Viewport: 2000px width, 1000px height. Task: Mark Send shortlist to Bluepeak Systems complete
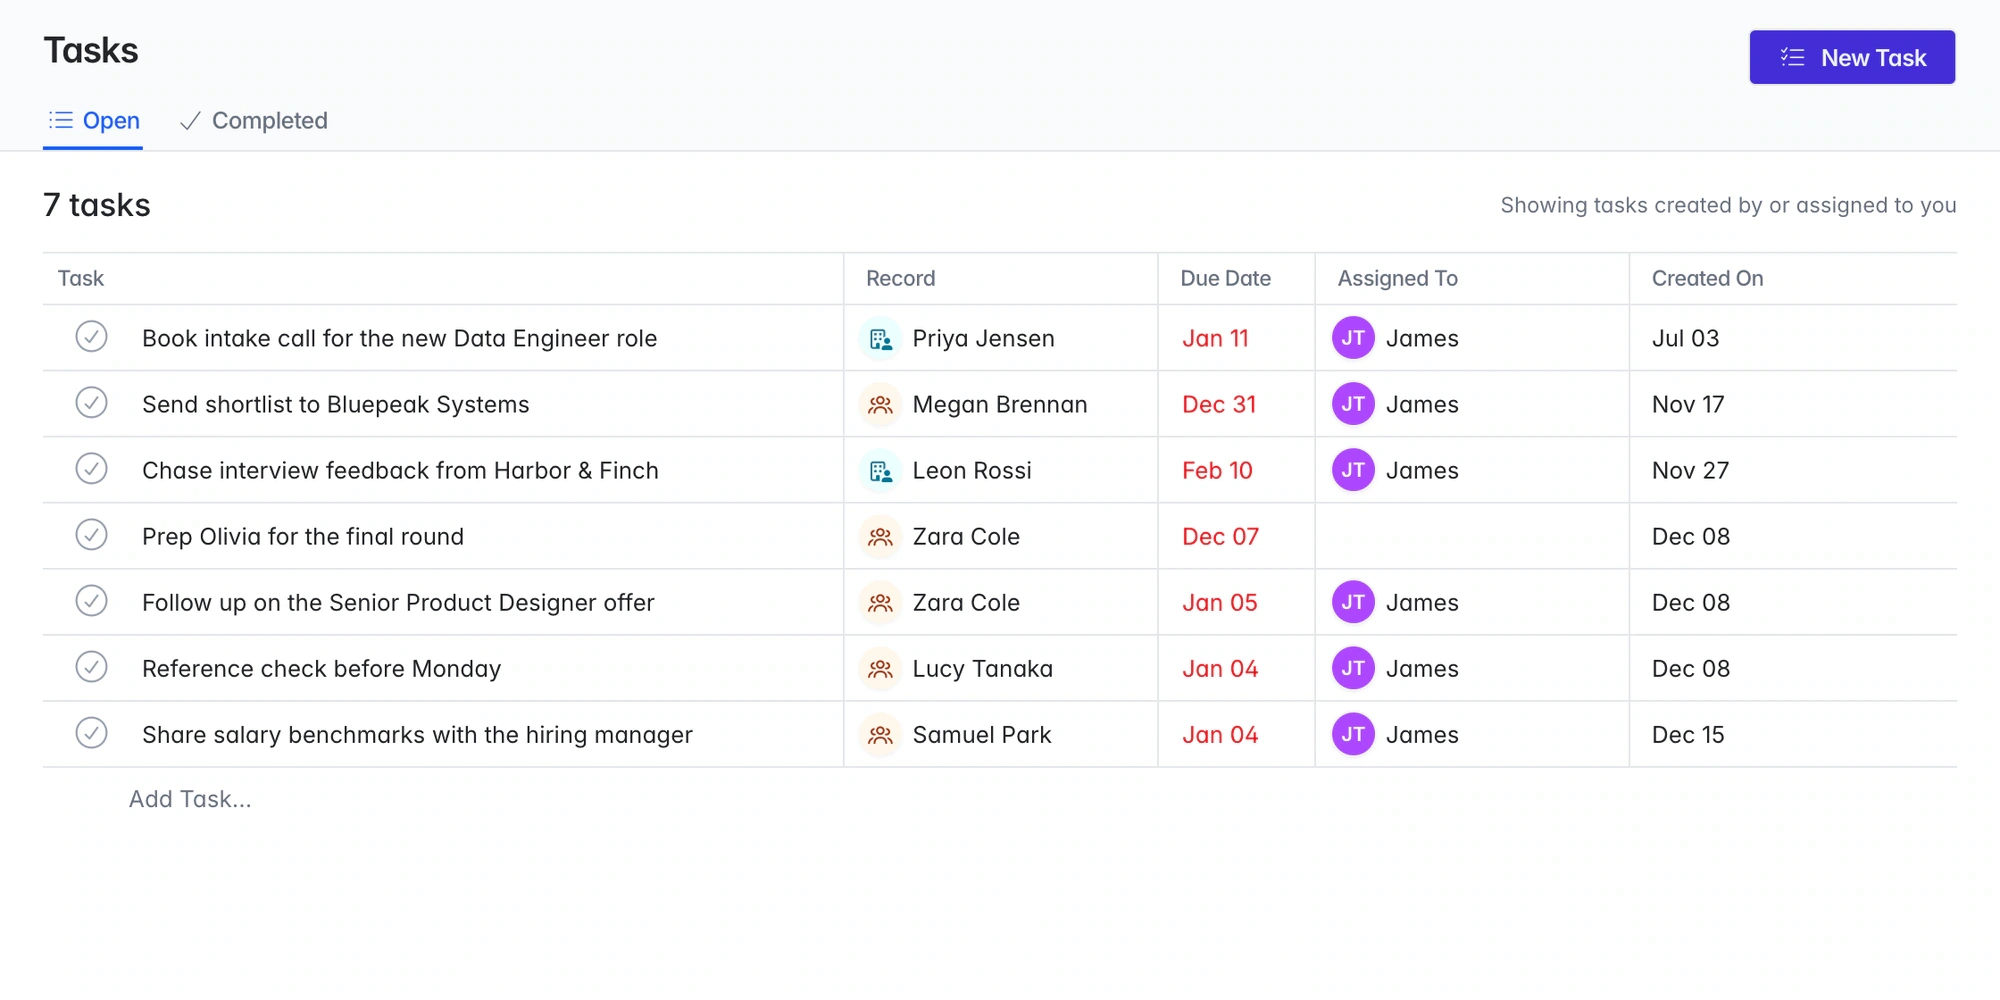91,403
